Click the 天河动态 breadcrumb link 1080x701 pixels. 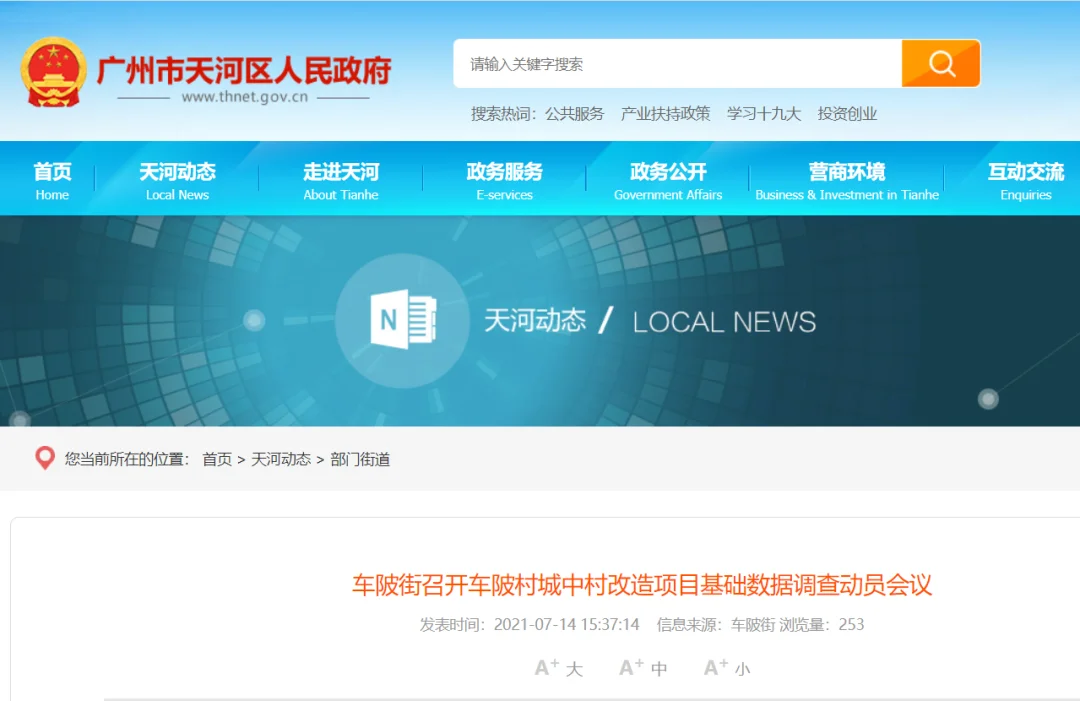(281, 459)
